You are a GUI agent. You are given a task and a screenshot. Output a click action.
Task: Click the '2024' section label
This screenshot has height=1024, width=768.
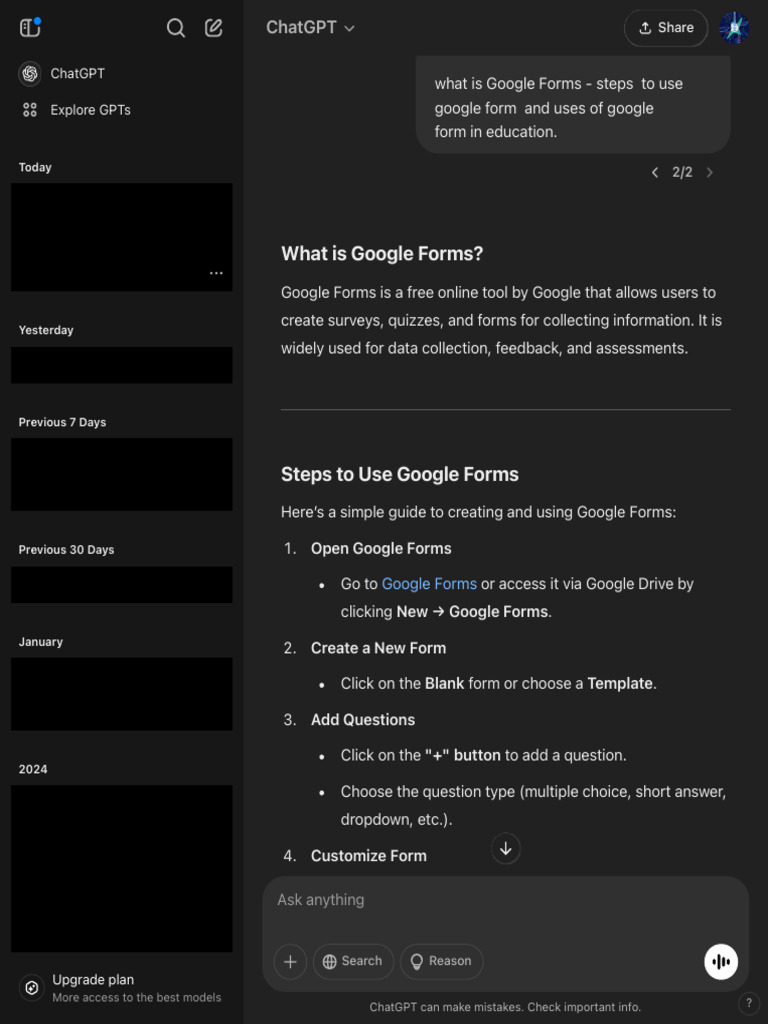click(x=33, y=769)
